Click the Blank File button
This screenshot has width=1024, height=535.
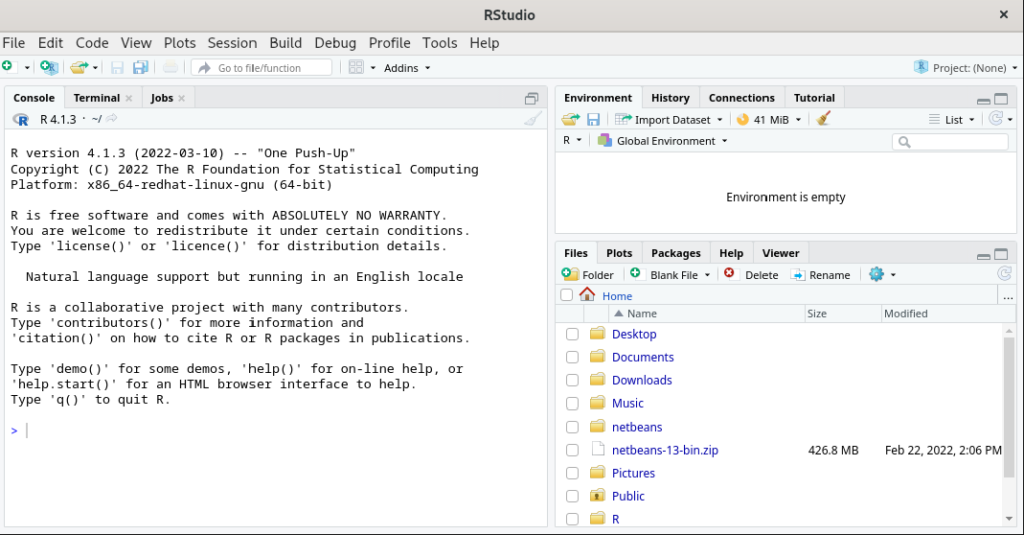point(666,275)
